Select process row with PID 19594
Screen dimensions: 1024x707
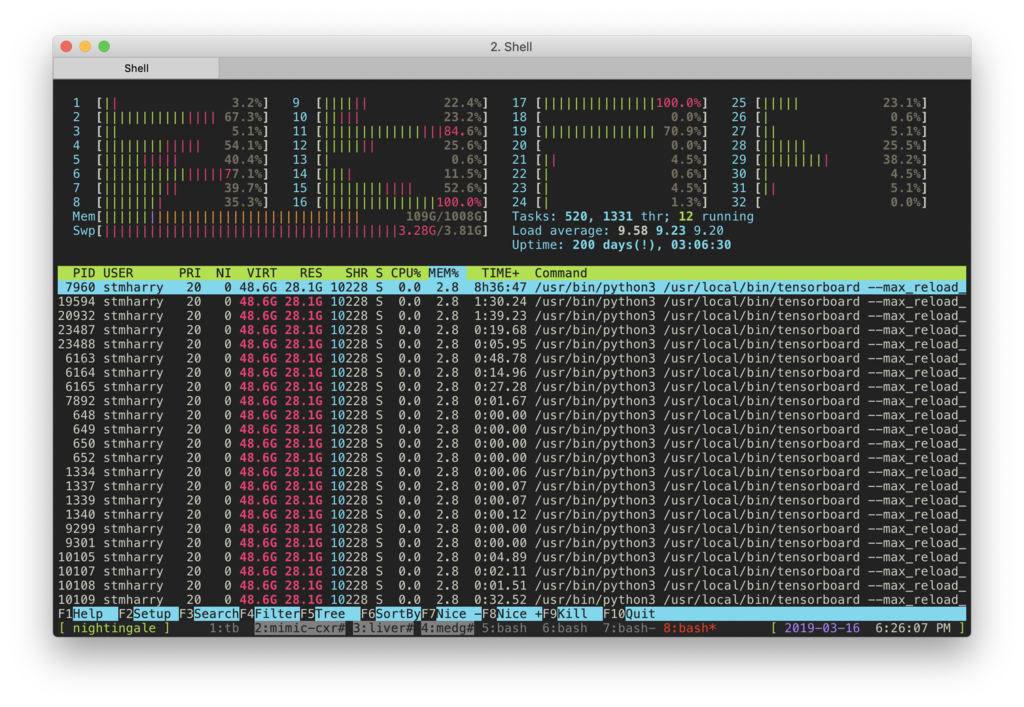(511, 302)
